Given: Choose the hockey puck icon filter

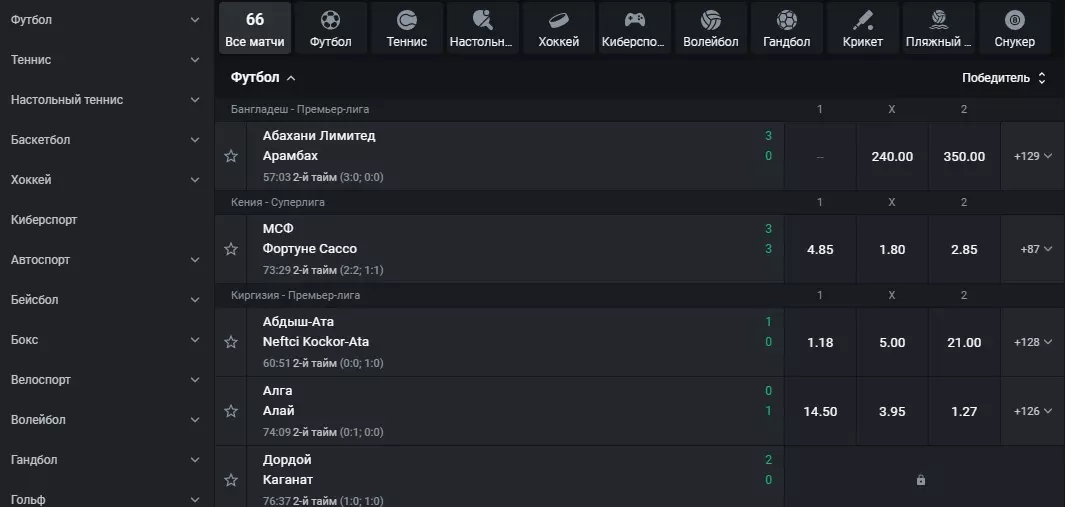Looking at the screenshot, I should 559,20.
